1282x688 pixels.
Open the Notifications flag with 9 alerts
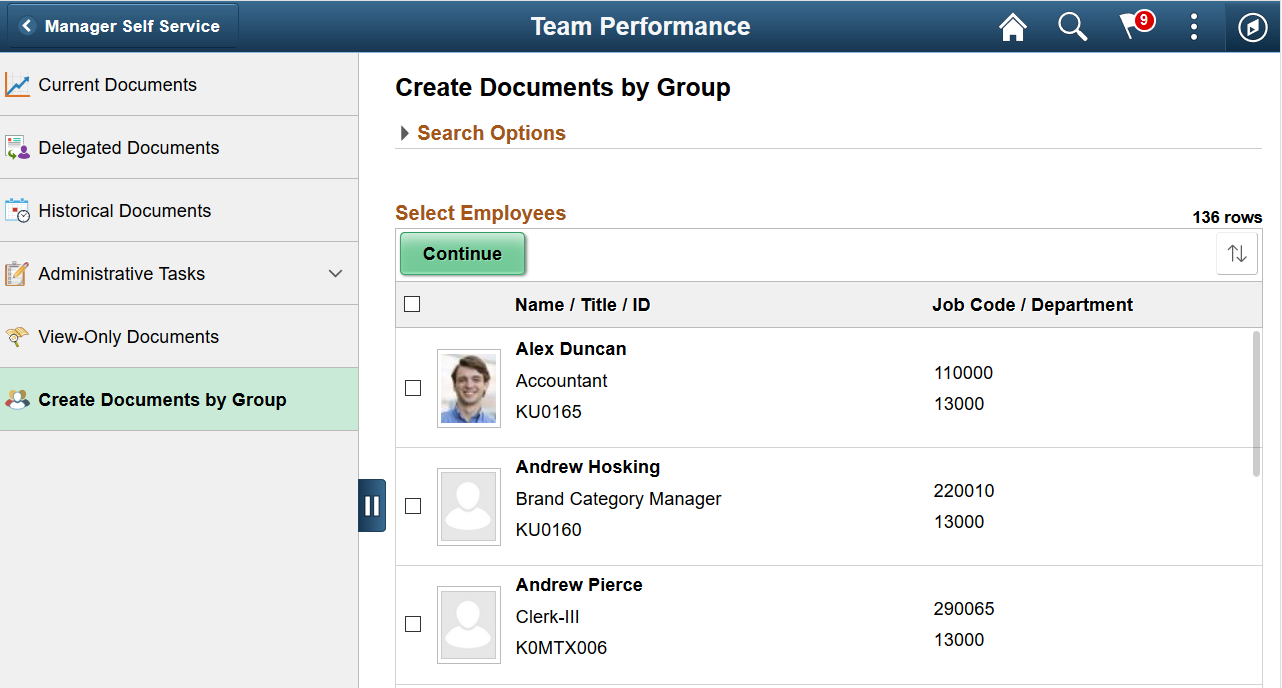[x=1136, y=25]
